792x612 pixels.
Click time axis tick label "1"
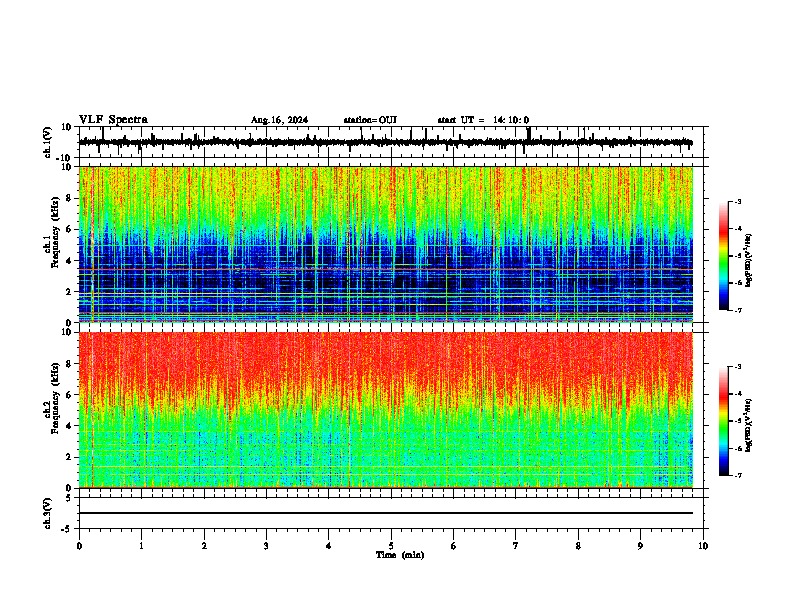pos(141,546)
